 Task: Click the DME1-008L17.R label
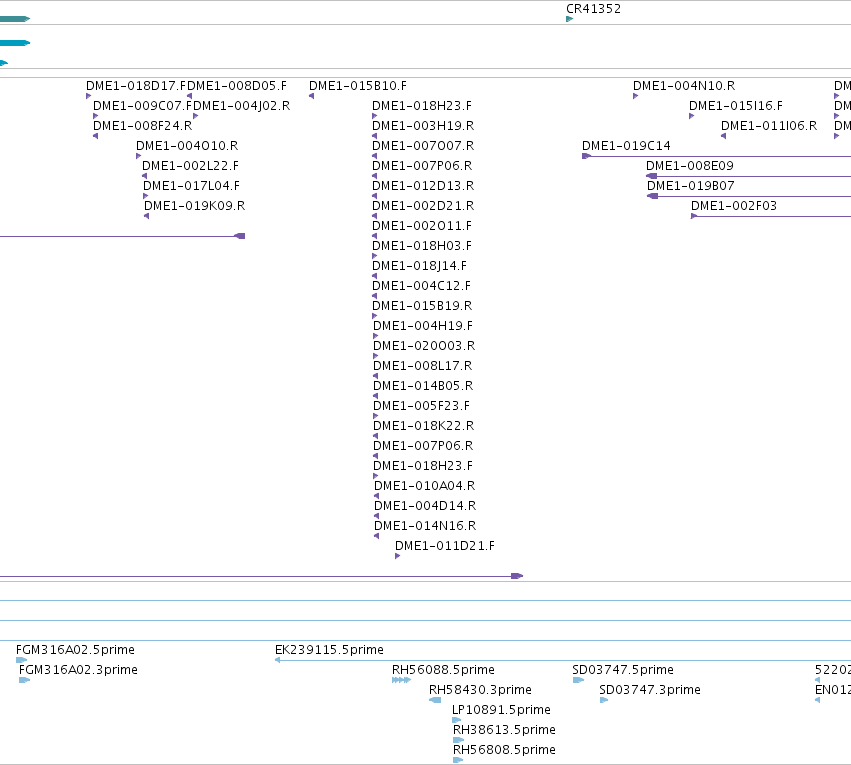[x=422, y=366]
